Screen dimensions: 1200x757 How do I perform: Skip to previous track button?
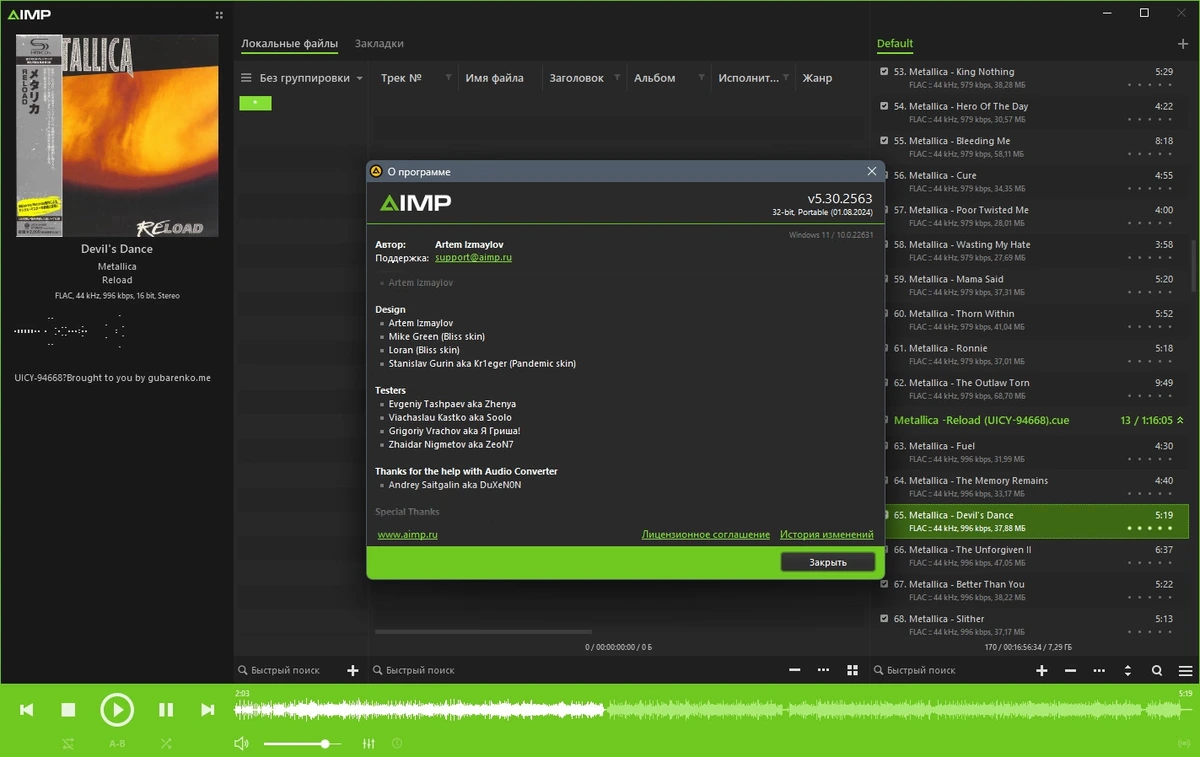click(x=27, y=710)
